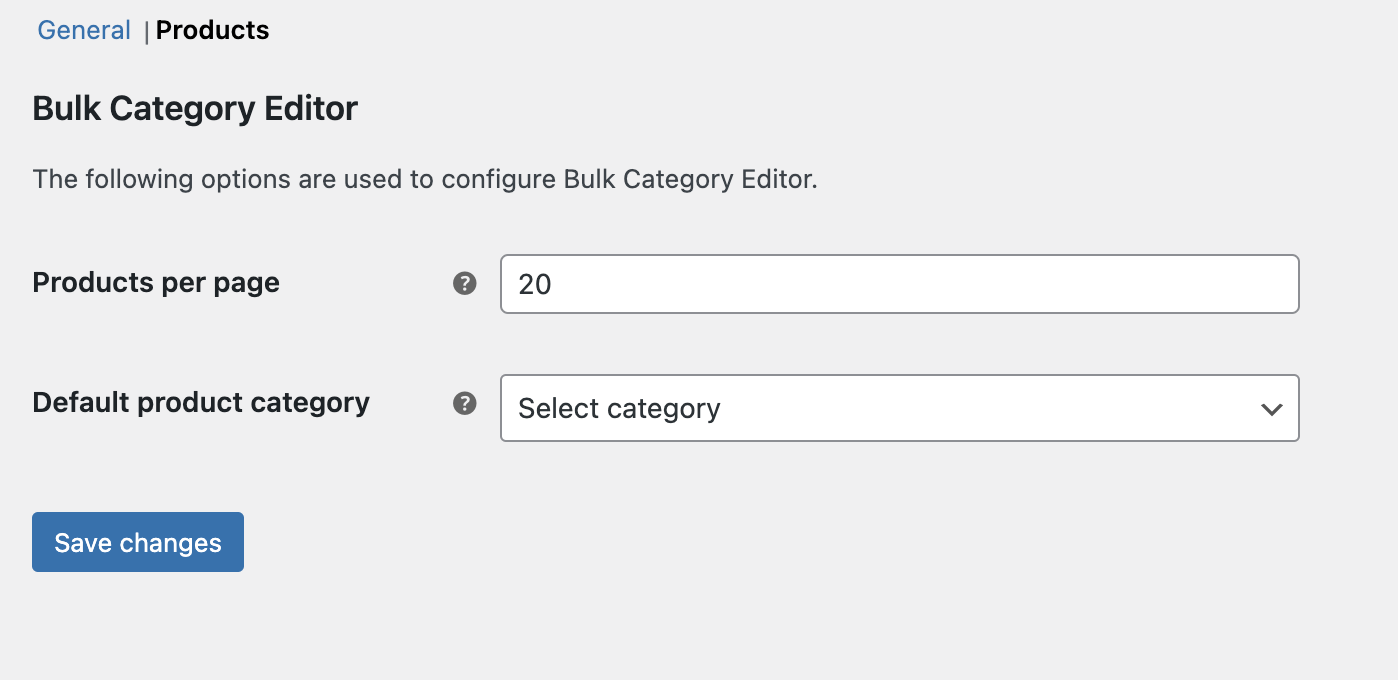The height and width of the screenshot is (680, 1398).
Task: Click the value 20 in the text box
Action: pyautogui.click(x=535, y=285)
